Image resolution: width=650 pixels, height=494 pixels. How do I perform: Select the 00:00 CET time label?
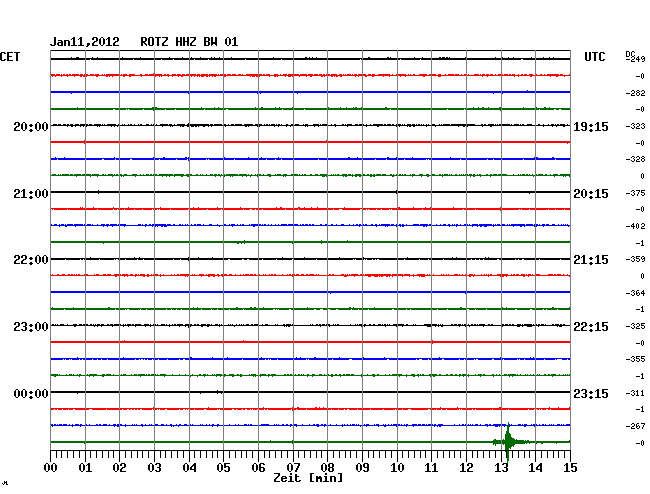coord(31,394)
